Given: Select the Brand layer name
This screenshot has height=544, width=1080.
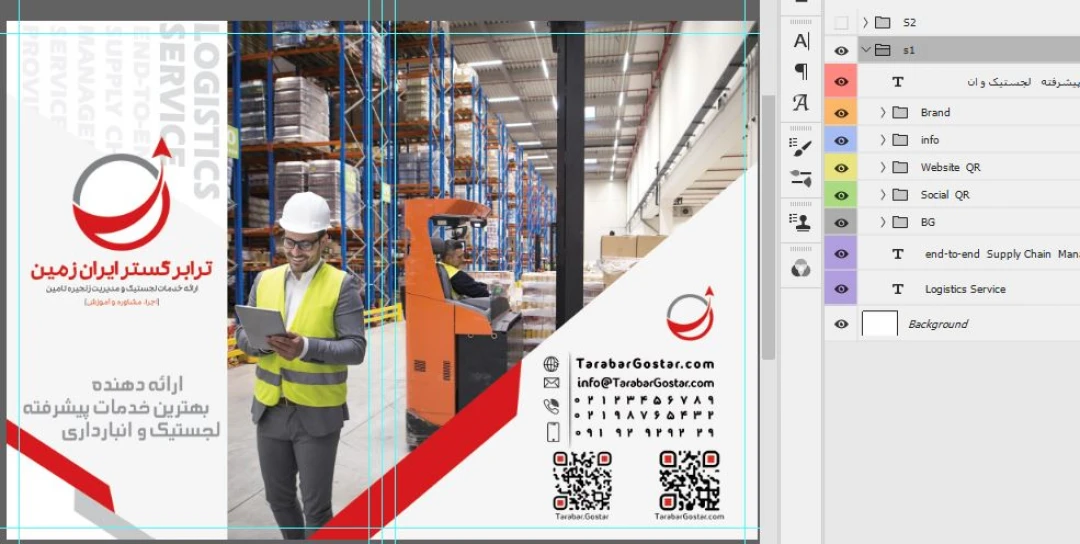Looking at the screenshot, I should (x=935, y=112).
